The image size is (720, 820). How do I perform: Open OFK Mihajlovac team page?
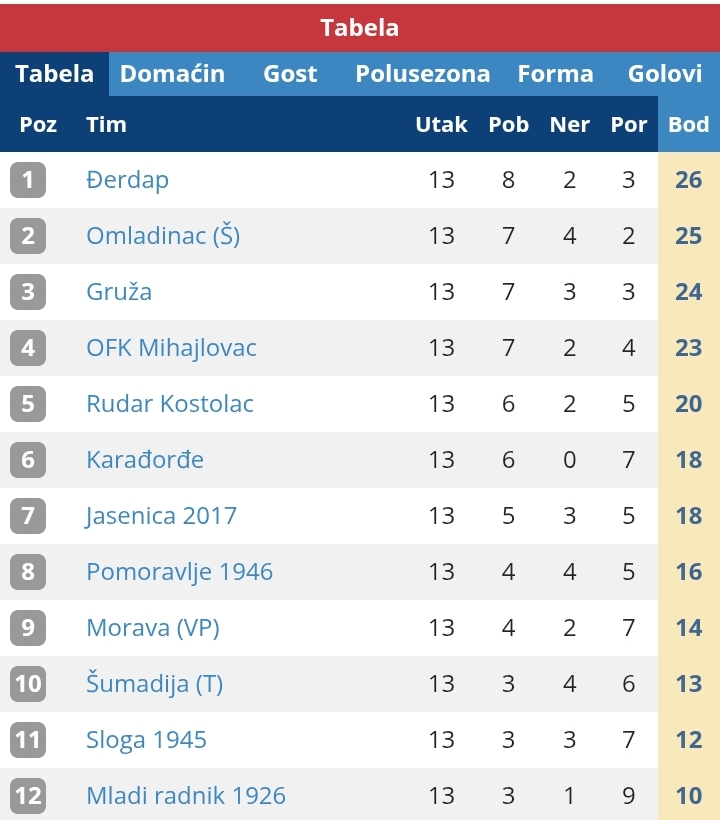[171, 348]
